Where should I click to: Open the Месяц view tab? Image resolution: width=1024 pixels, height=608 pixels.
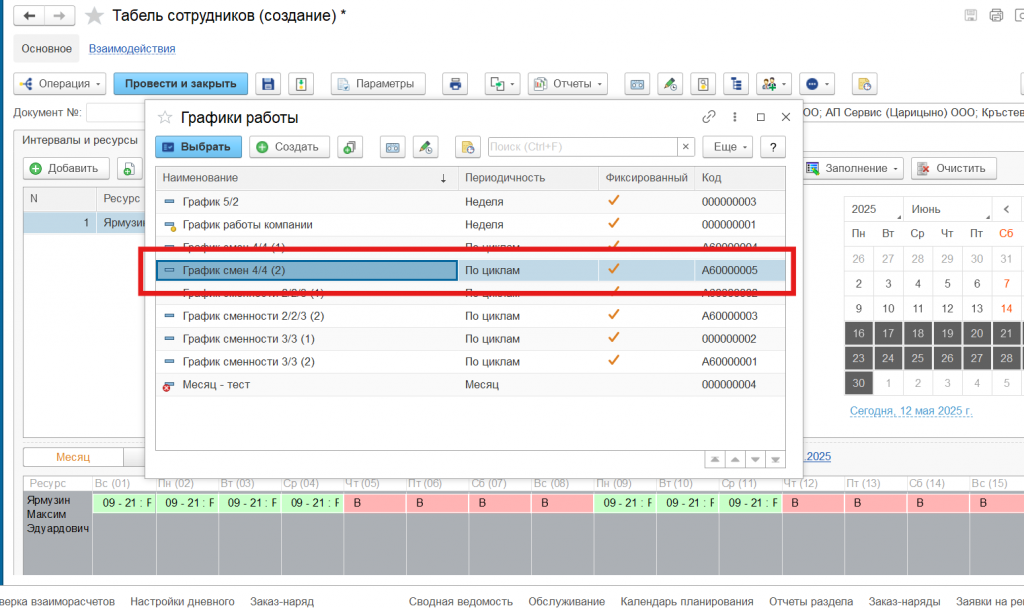72,457
